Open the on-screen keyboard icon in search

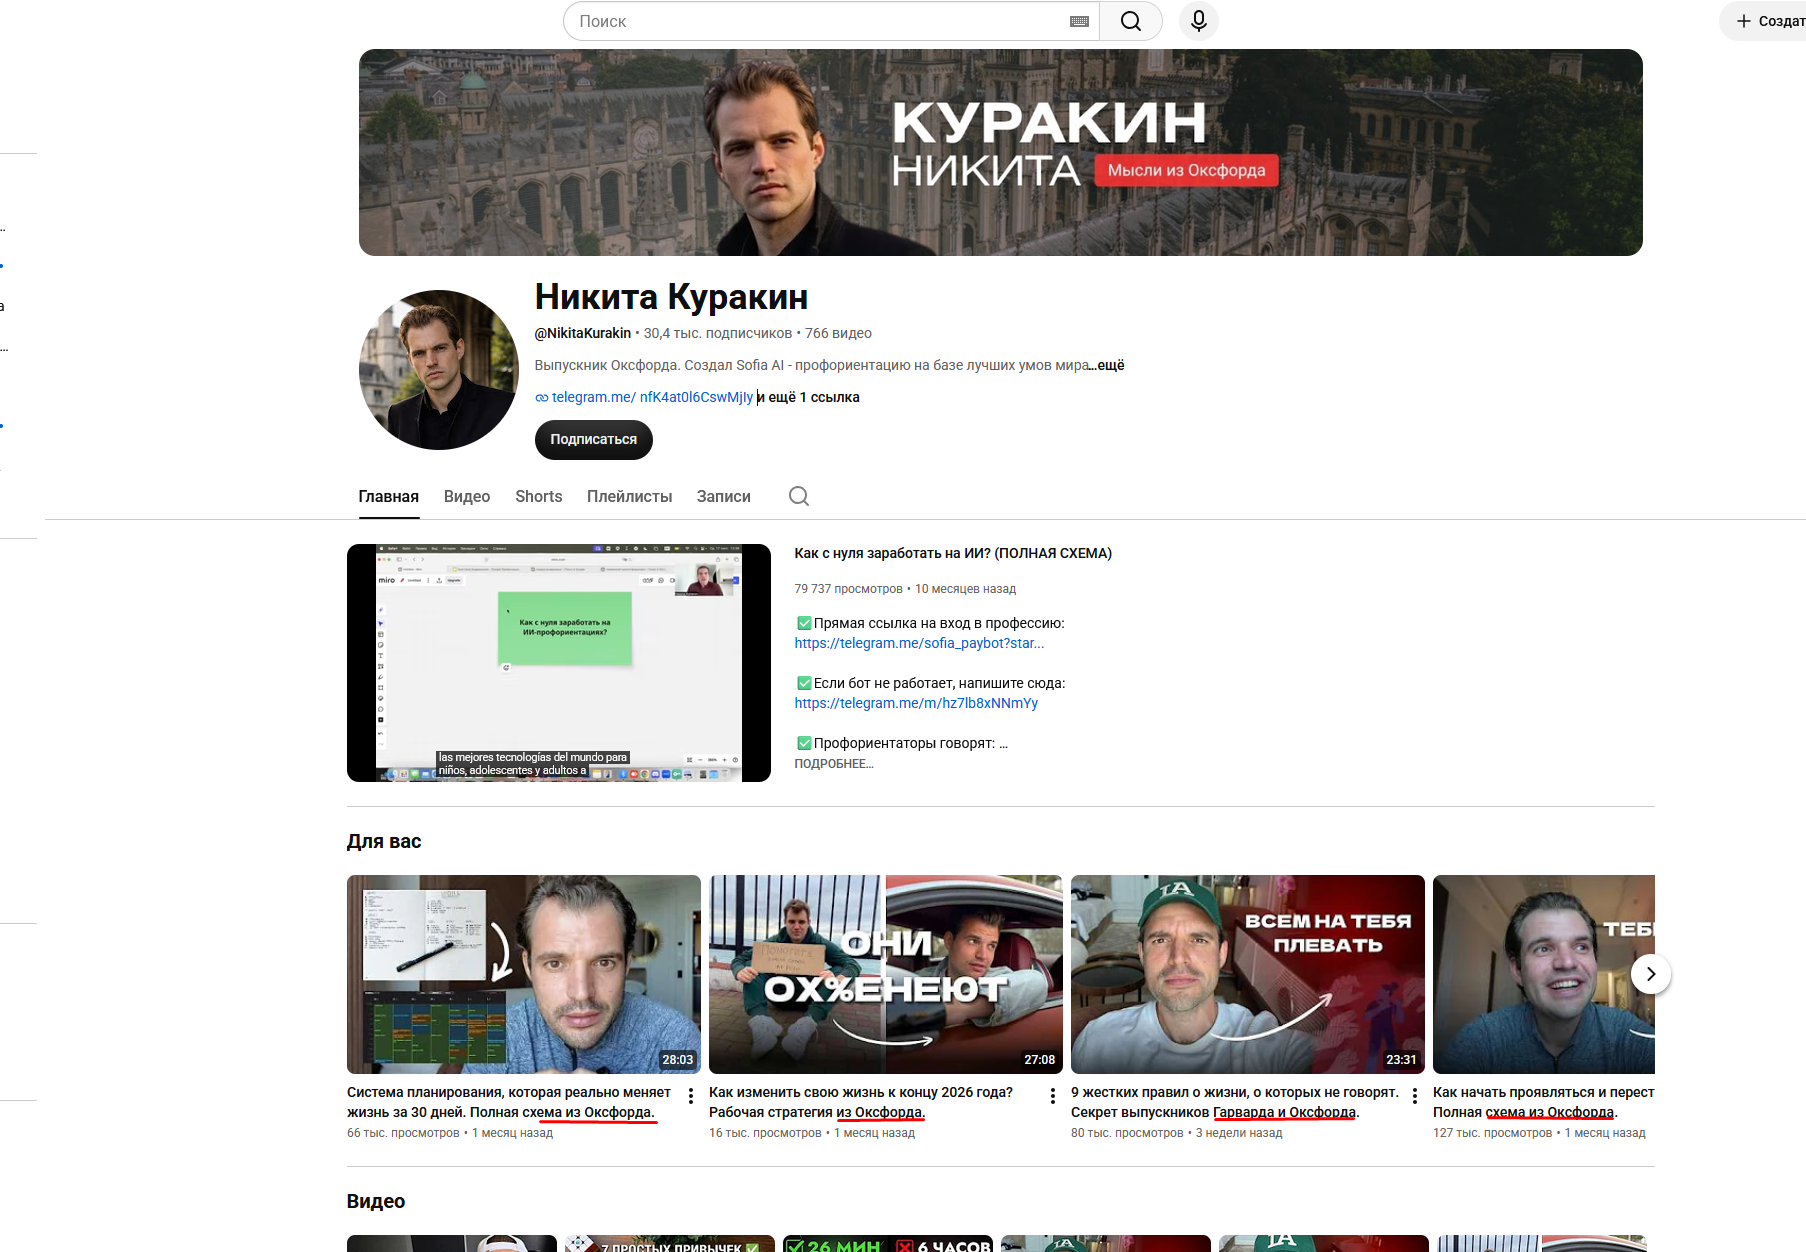point(1079,21)
